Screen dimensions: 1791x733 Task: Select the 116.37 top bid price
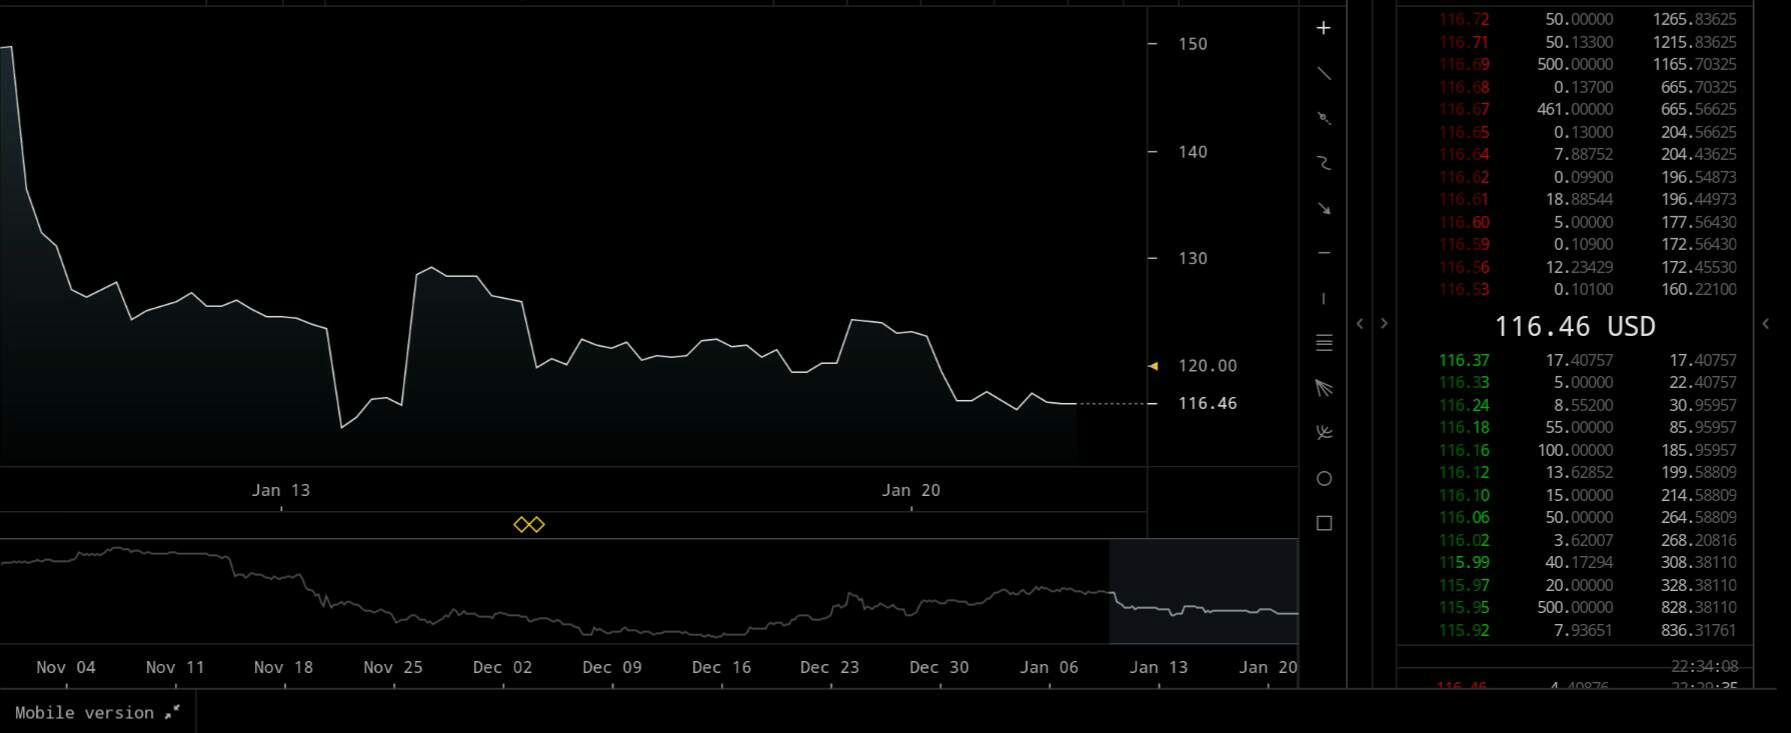tap(1463, 360)
